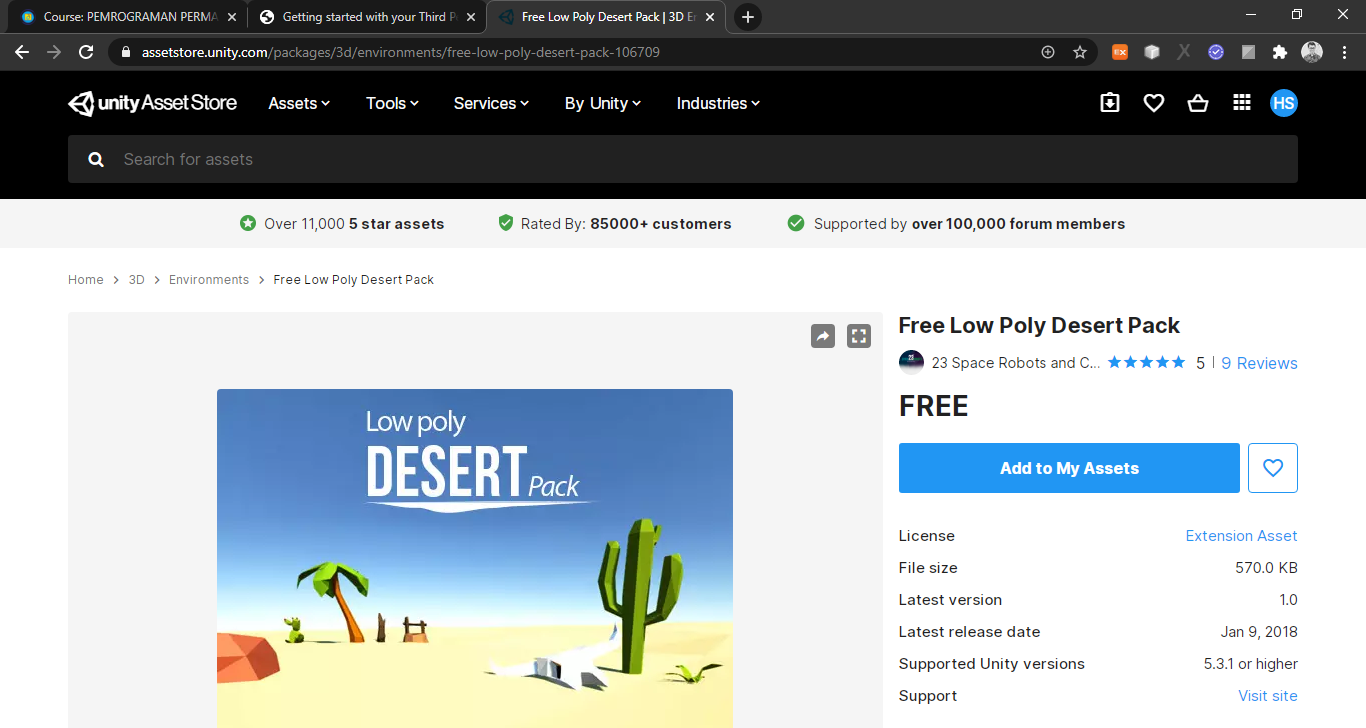Click the 570.0 KB file size value
Screen dimensions: 1366x728
point(1266,568)
